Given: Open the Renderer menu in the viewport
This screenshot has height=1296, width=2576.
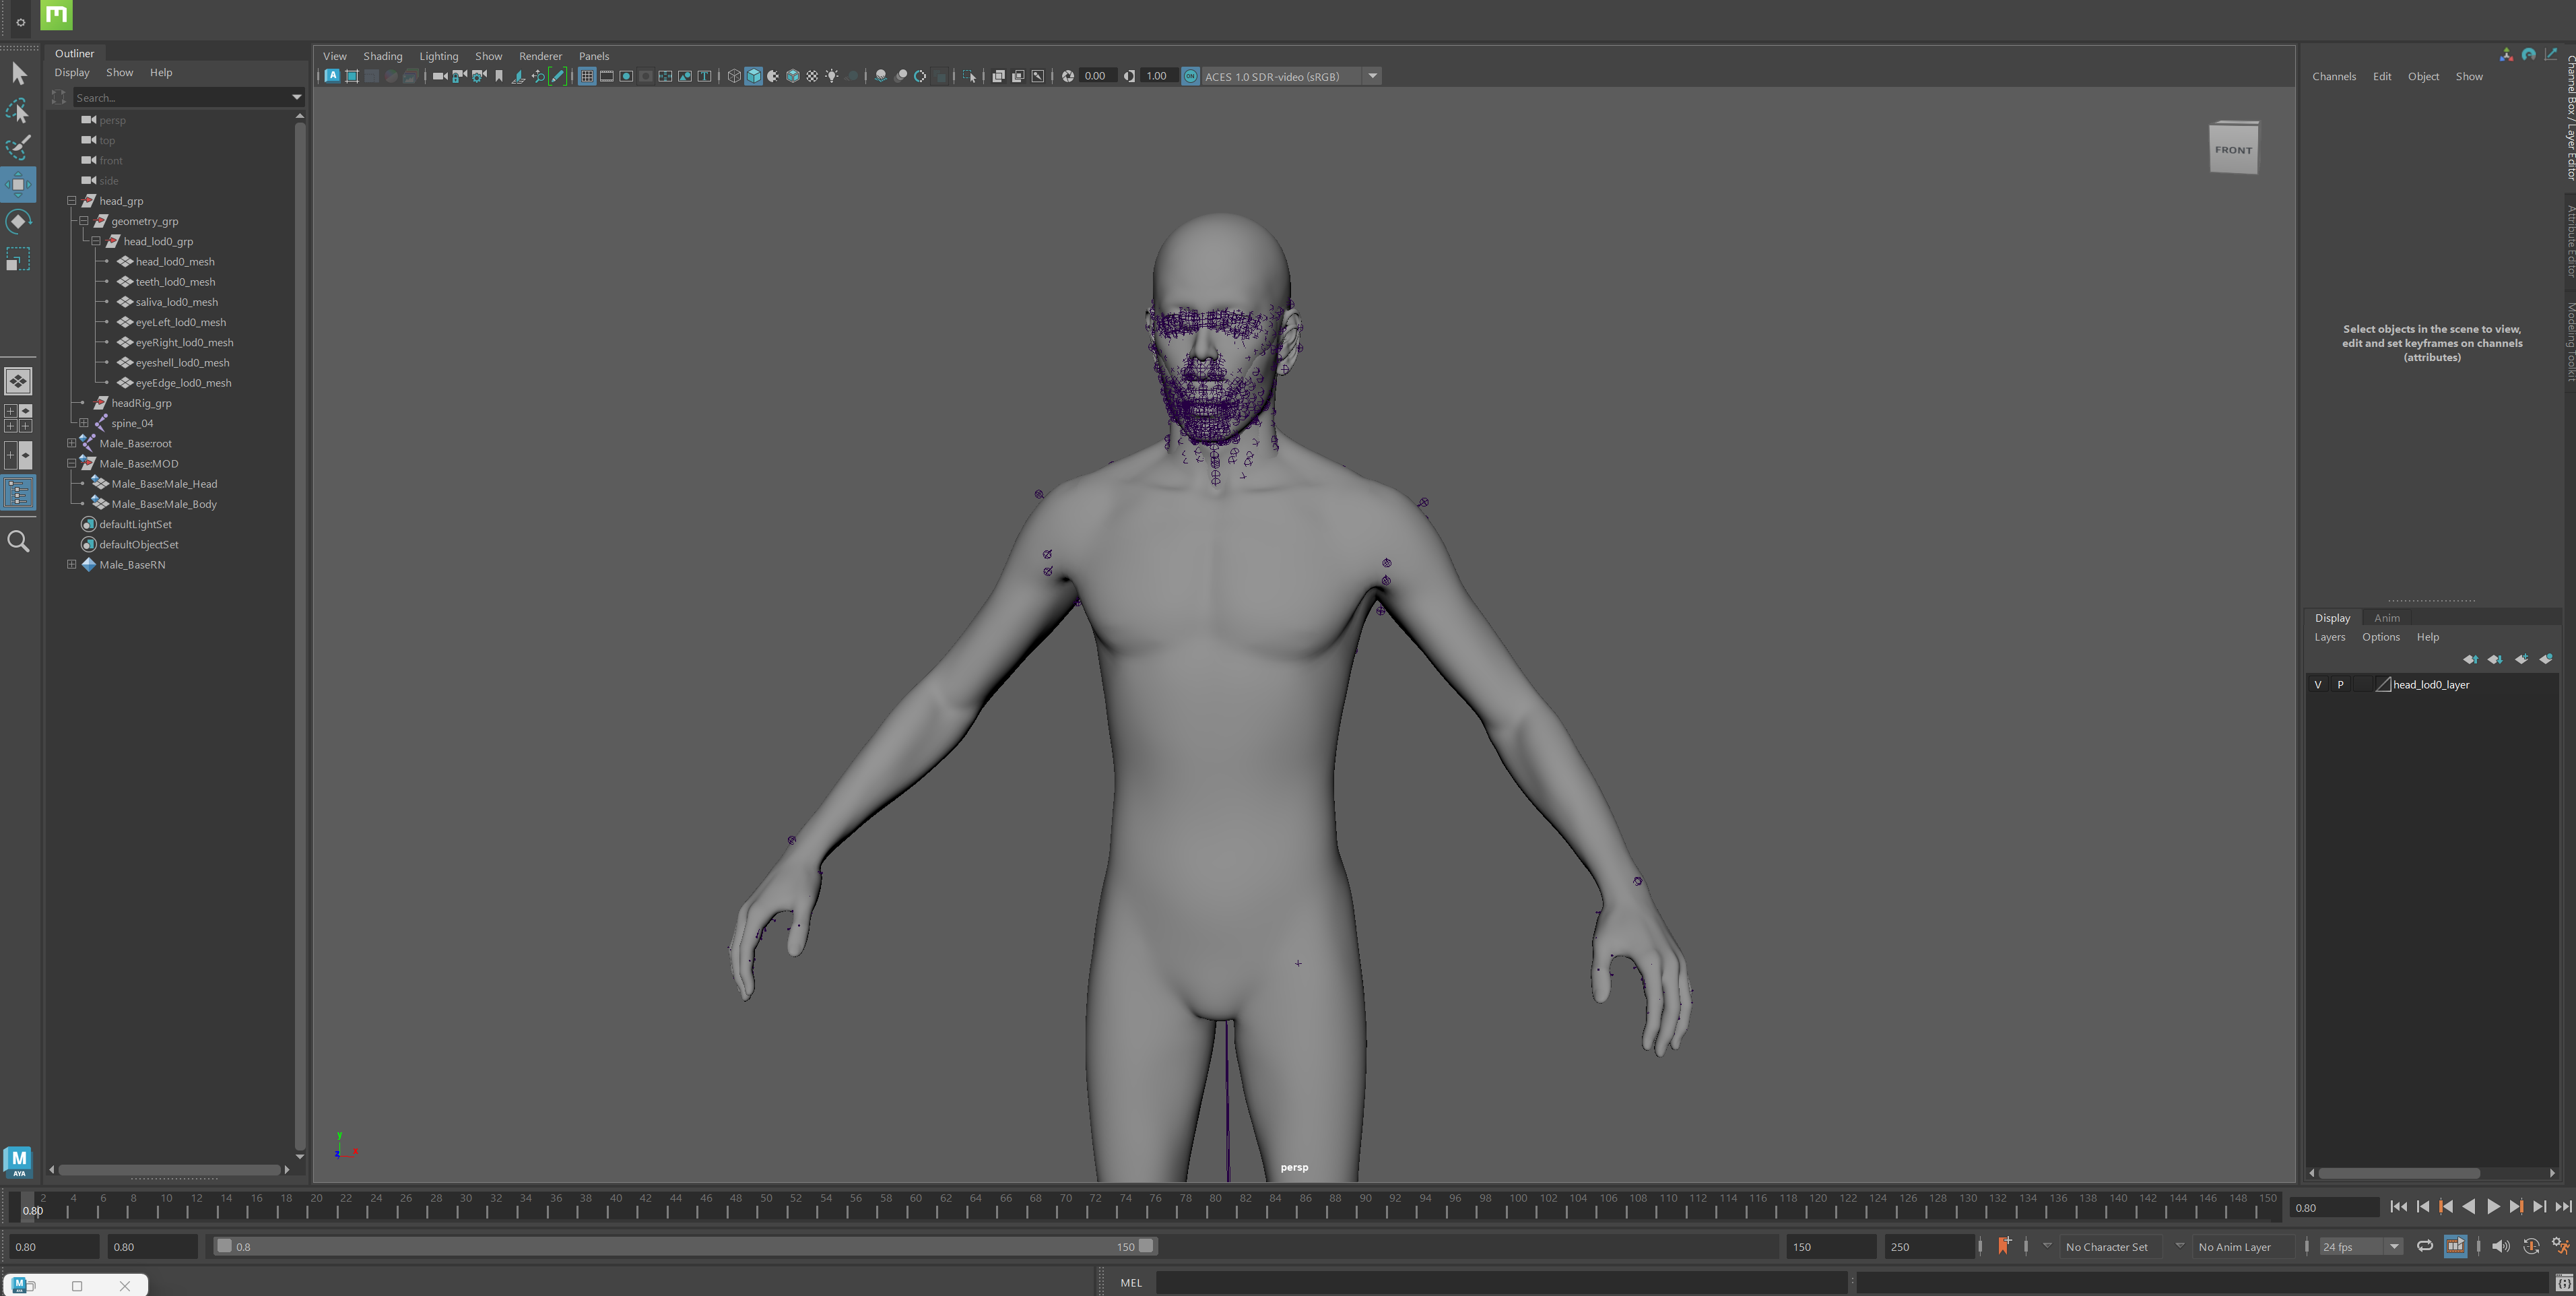Looking at the screenshot, I should tap(540, 56).
